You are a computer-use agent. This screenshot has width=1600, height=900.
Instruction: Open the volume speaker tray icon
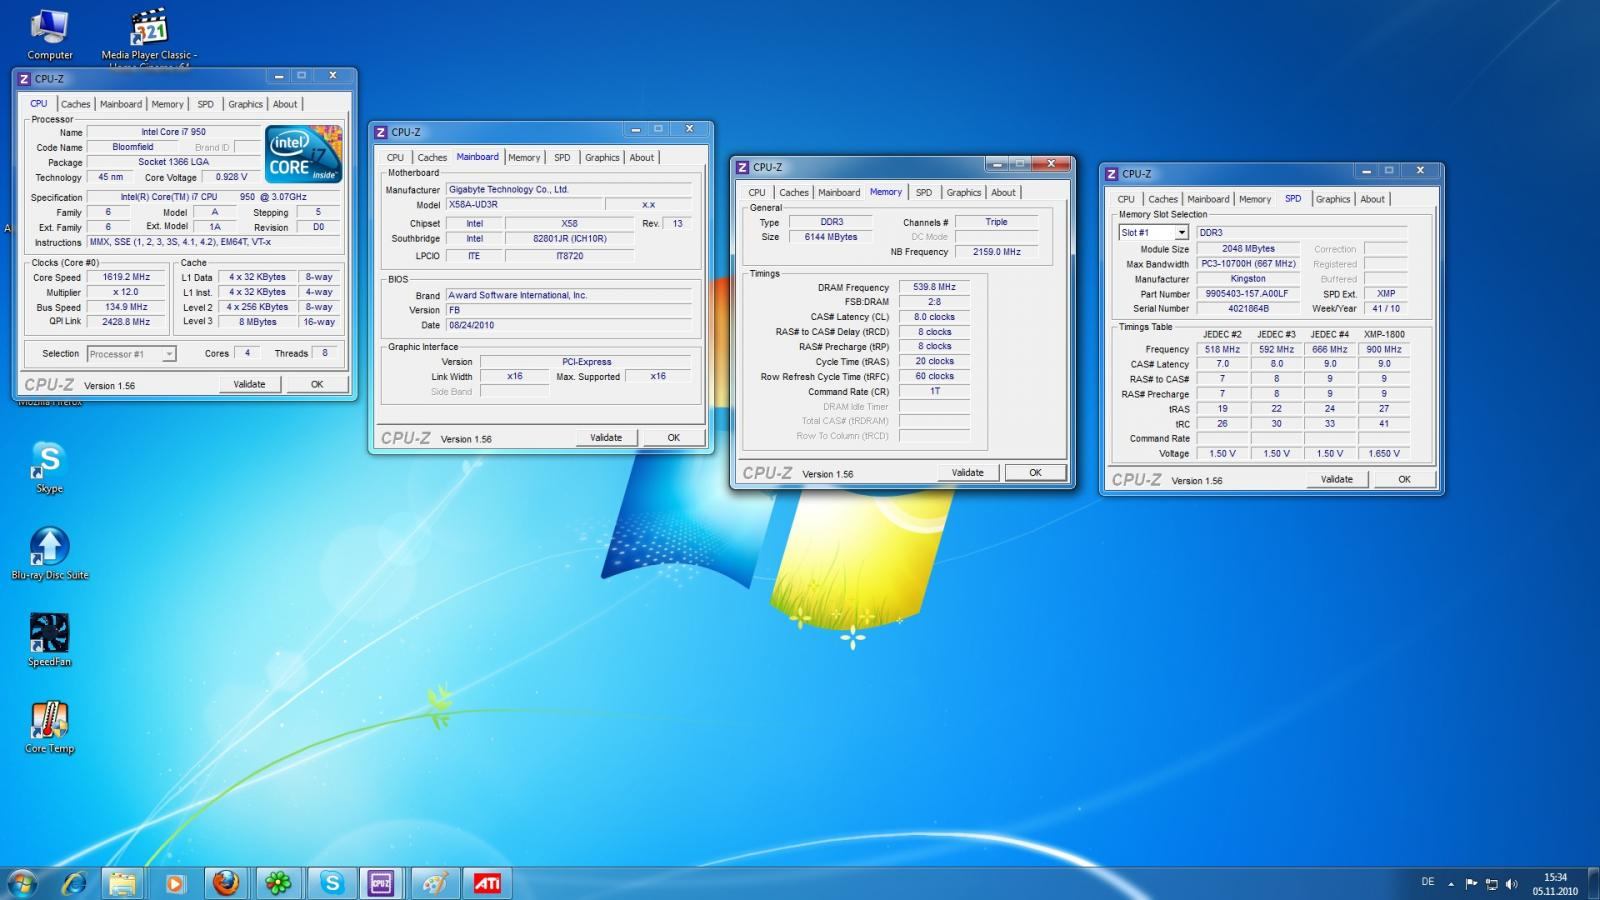(1511, 883)
